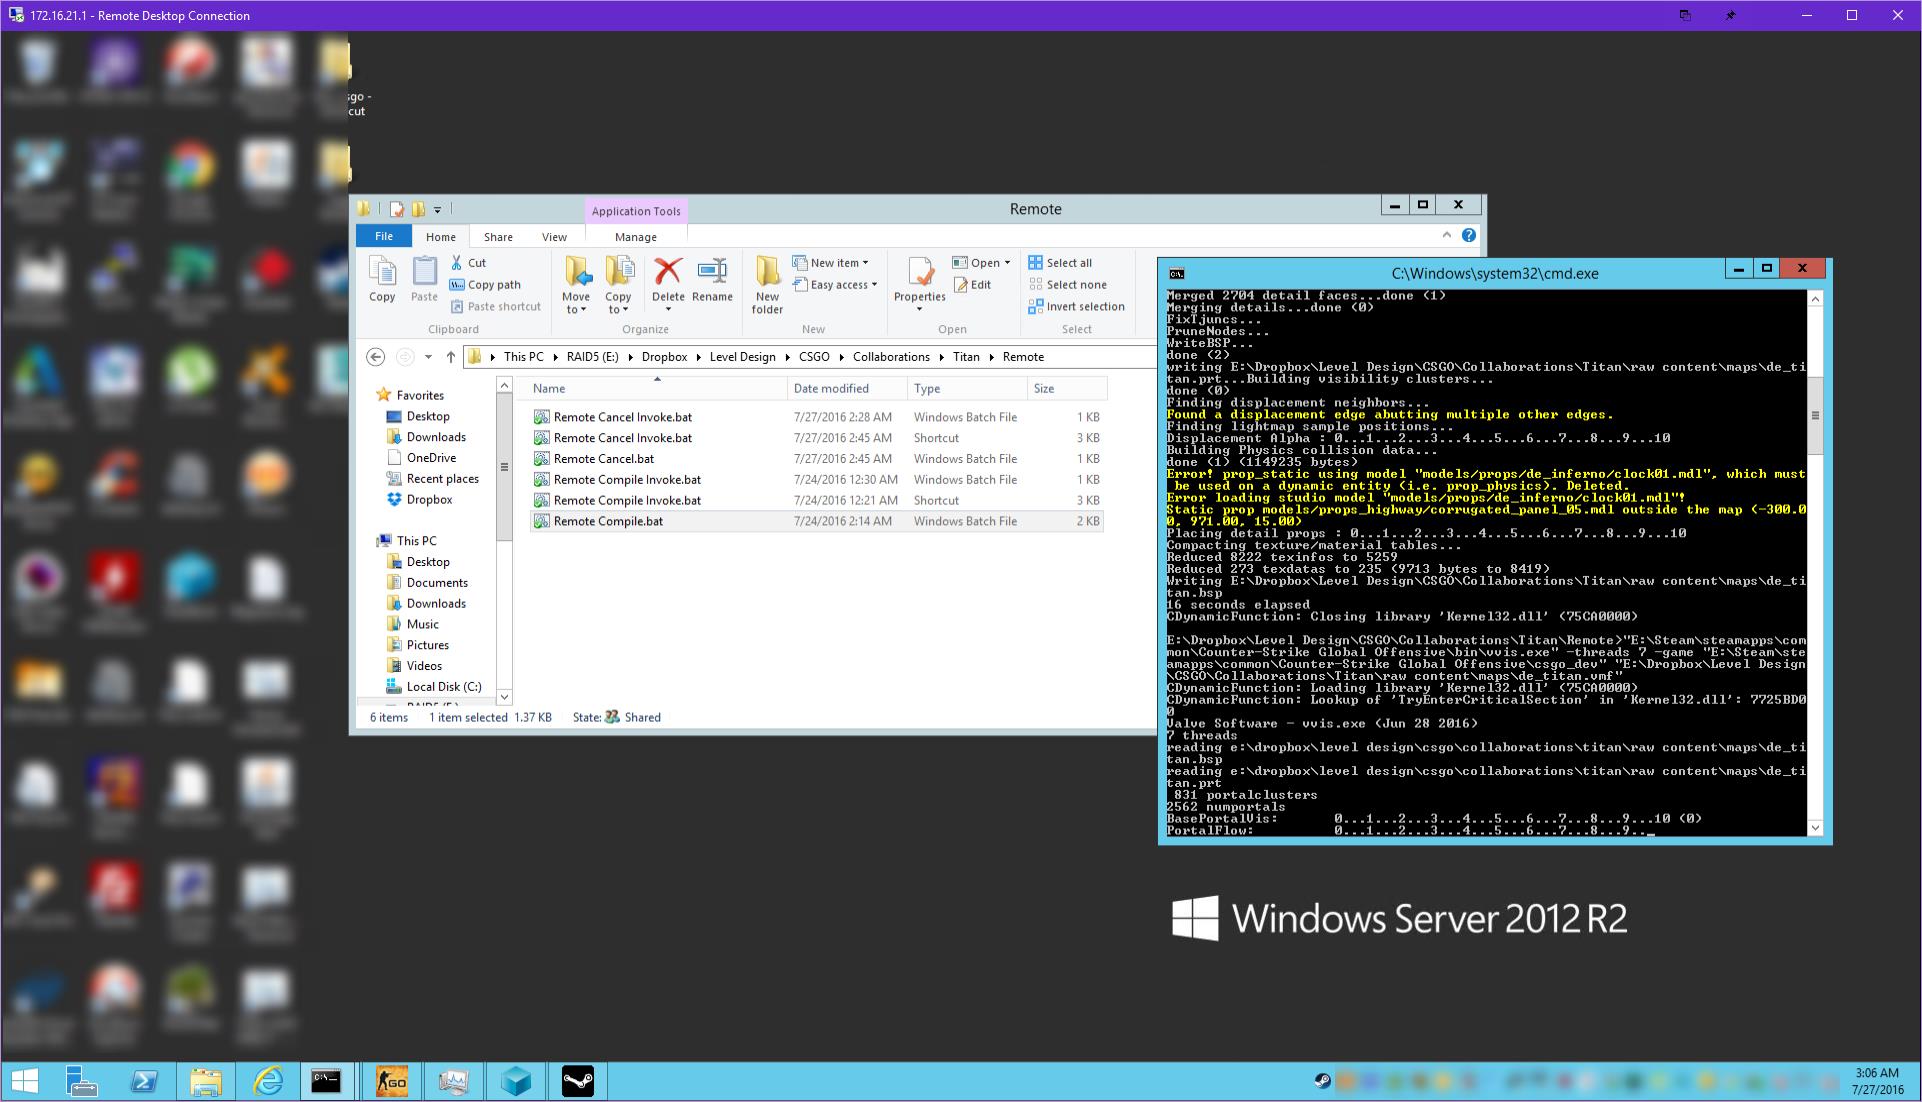
Task: Sort files by the Type column header
Action: pos(967,389)
